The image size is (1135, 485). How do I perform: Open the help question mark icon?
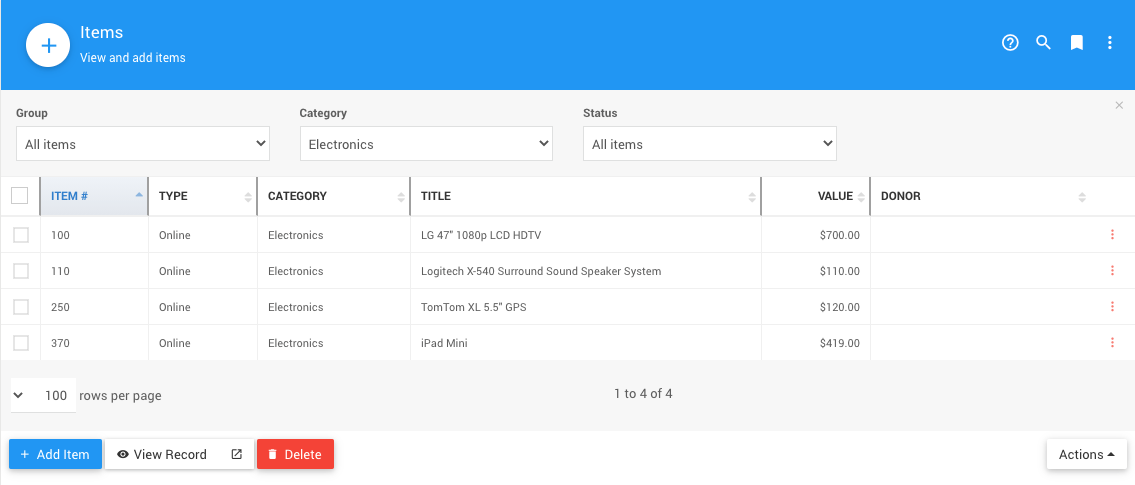[1010, 43]
